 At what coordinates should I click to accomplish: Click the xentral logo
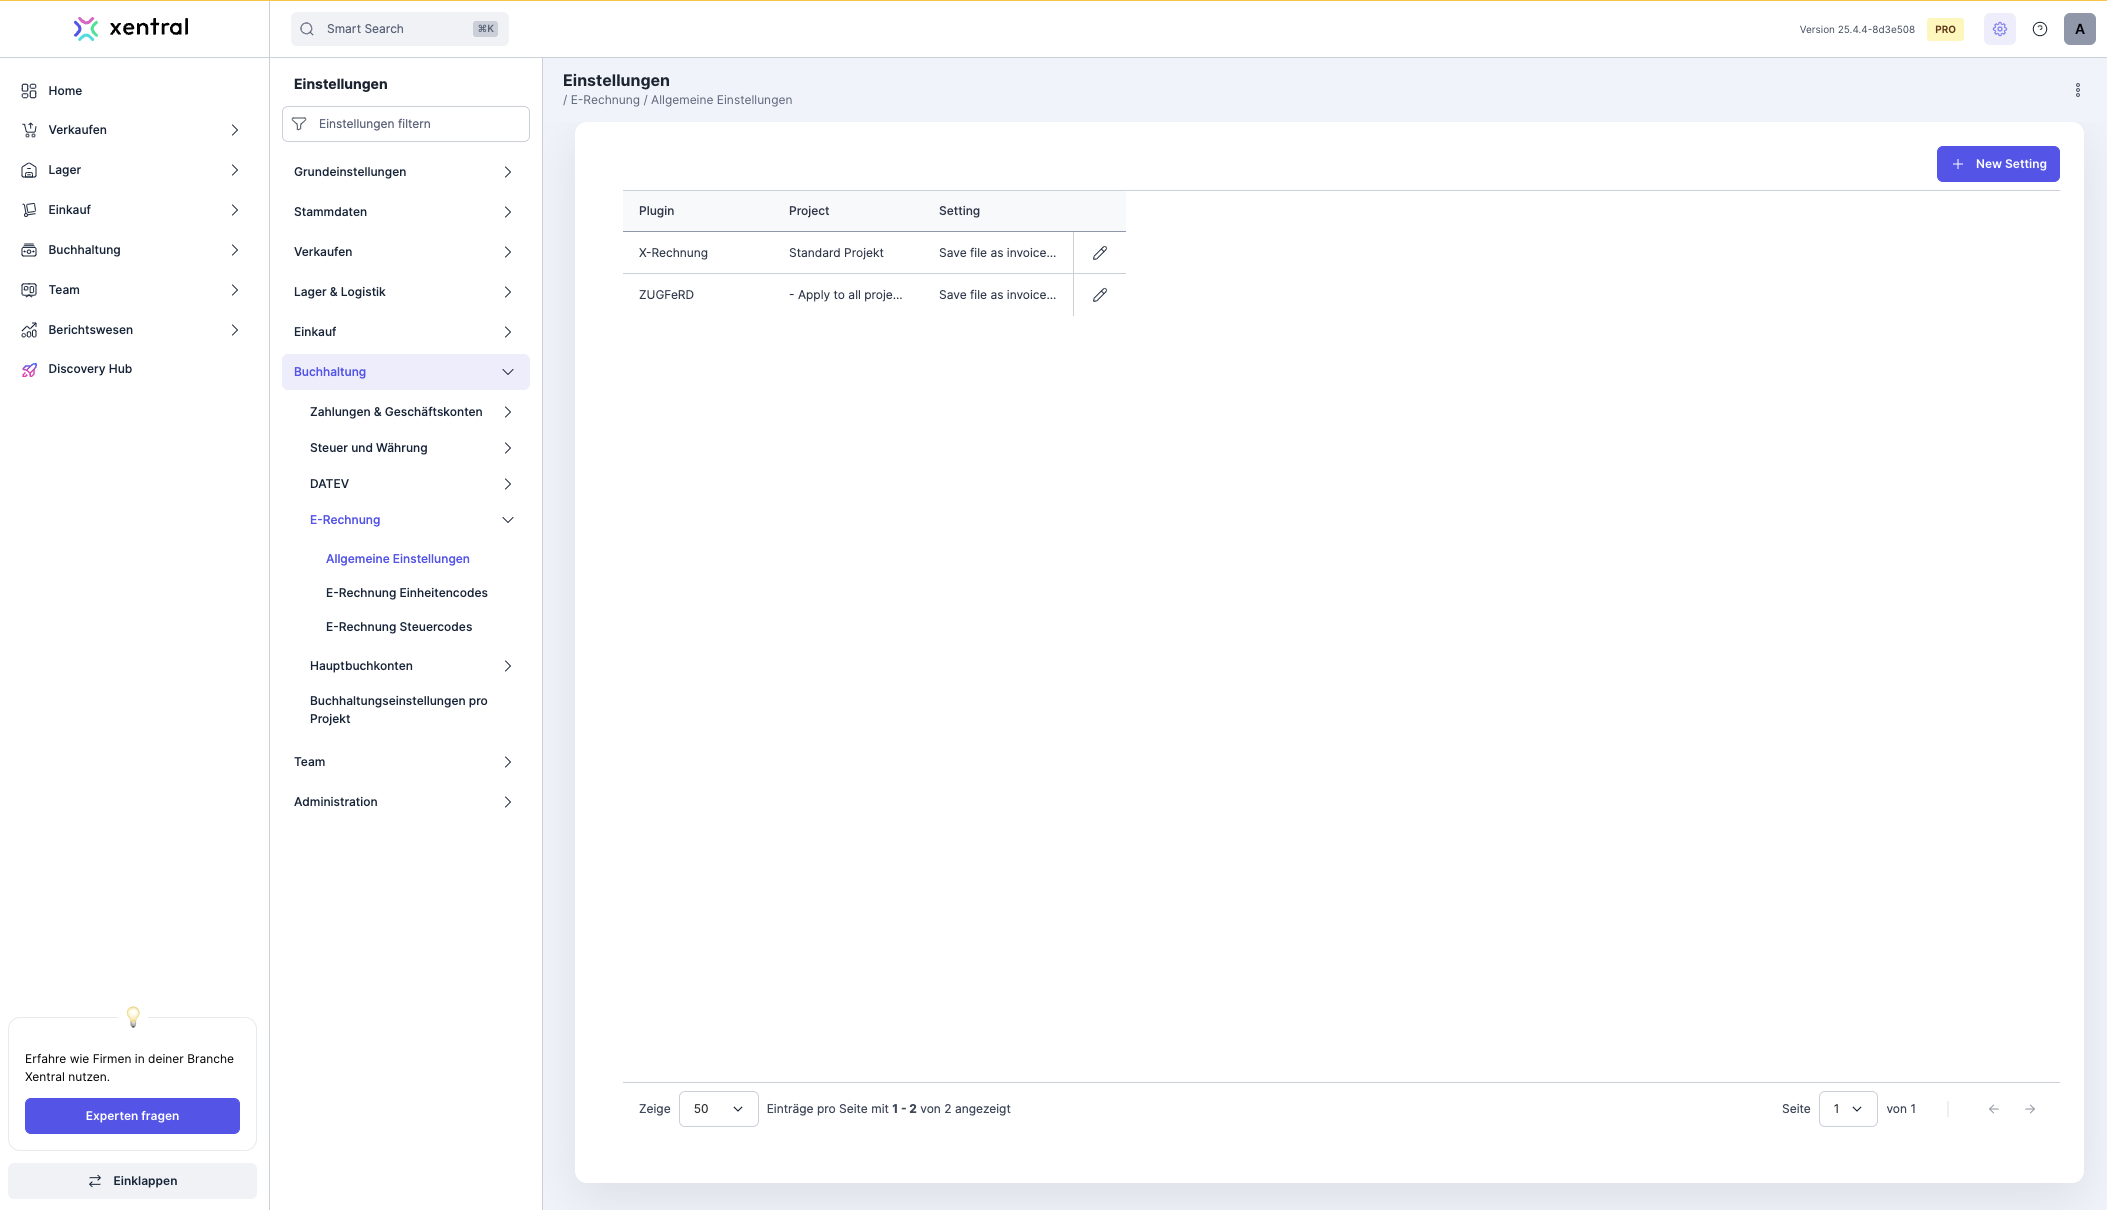pos(131,28)
